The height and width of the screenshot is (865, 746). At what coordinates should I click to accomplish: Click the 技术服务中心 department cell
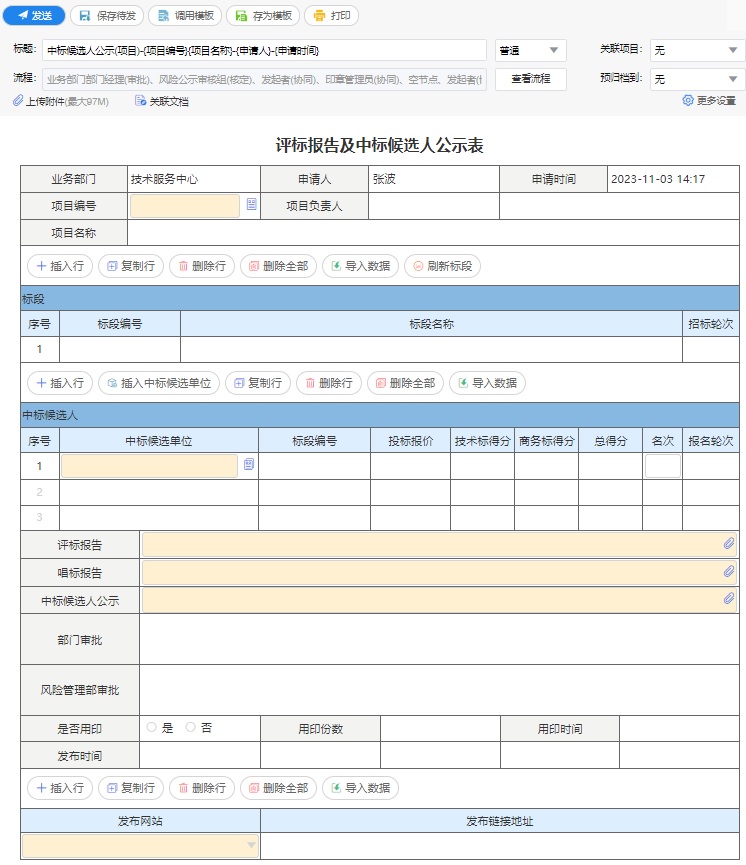(194, 179)
